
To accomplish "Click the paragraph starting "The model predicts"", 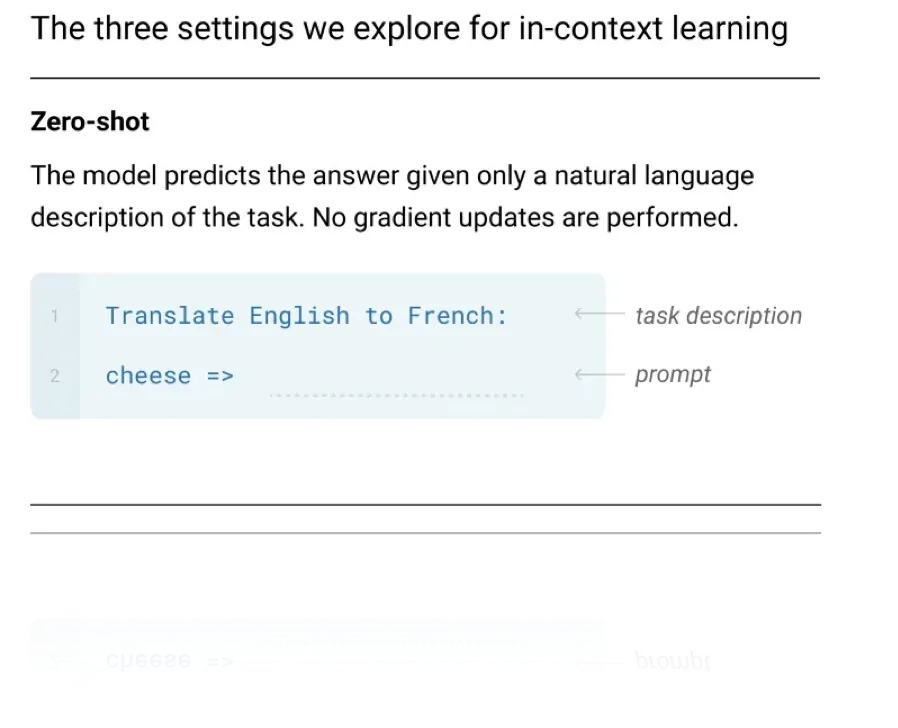I will [x=392, y=177].
